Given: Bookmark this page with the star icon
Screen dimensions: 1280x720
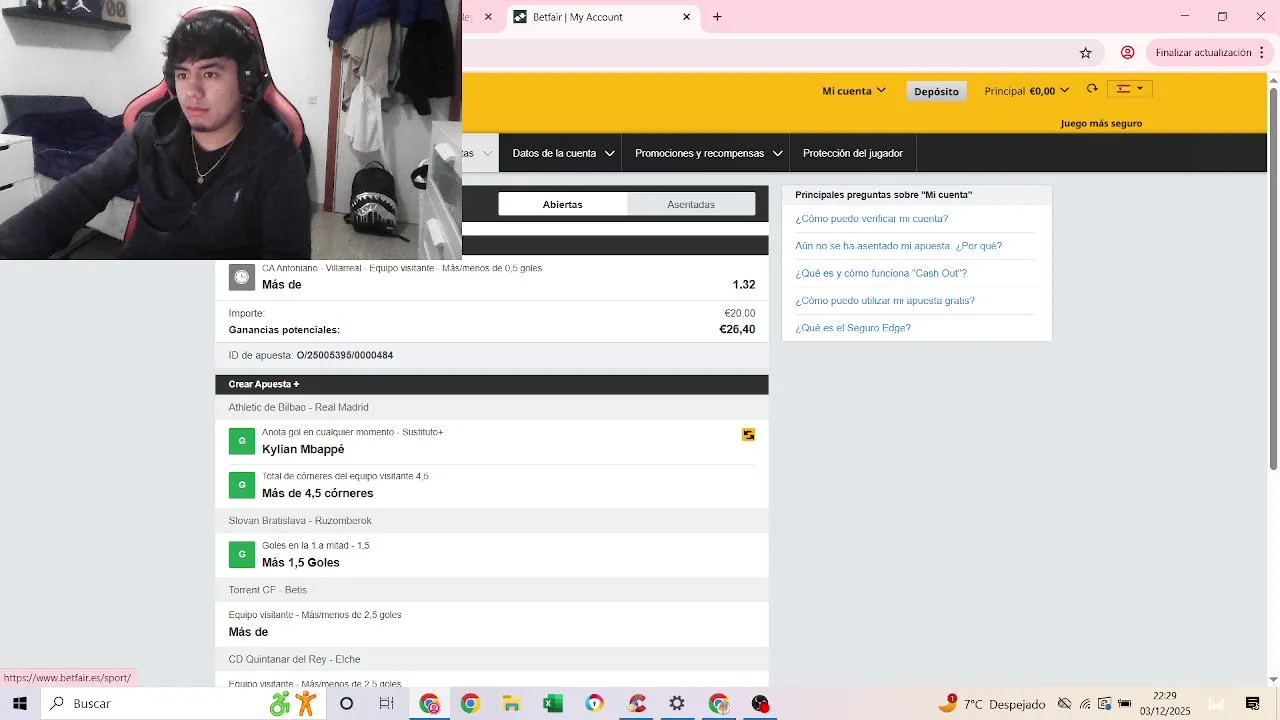Looking at the screenshot, I should [1085, 53].
